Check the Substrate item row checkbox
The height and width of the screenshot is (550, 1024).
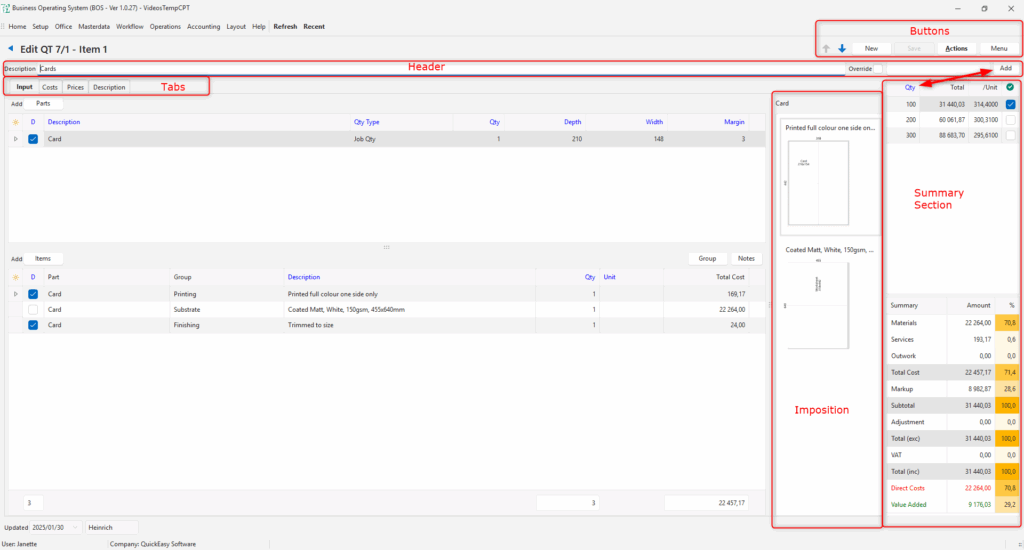click(x=33, y=310)
